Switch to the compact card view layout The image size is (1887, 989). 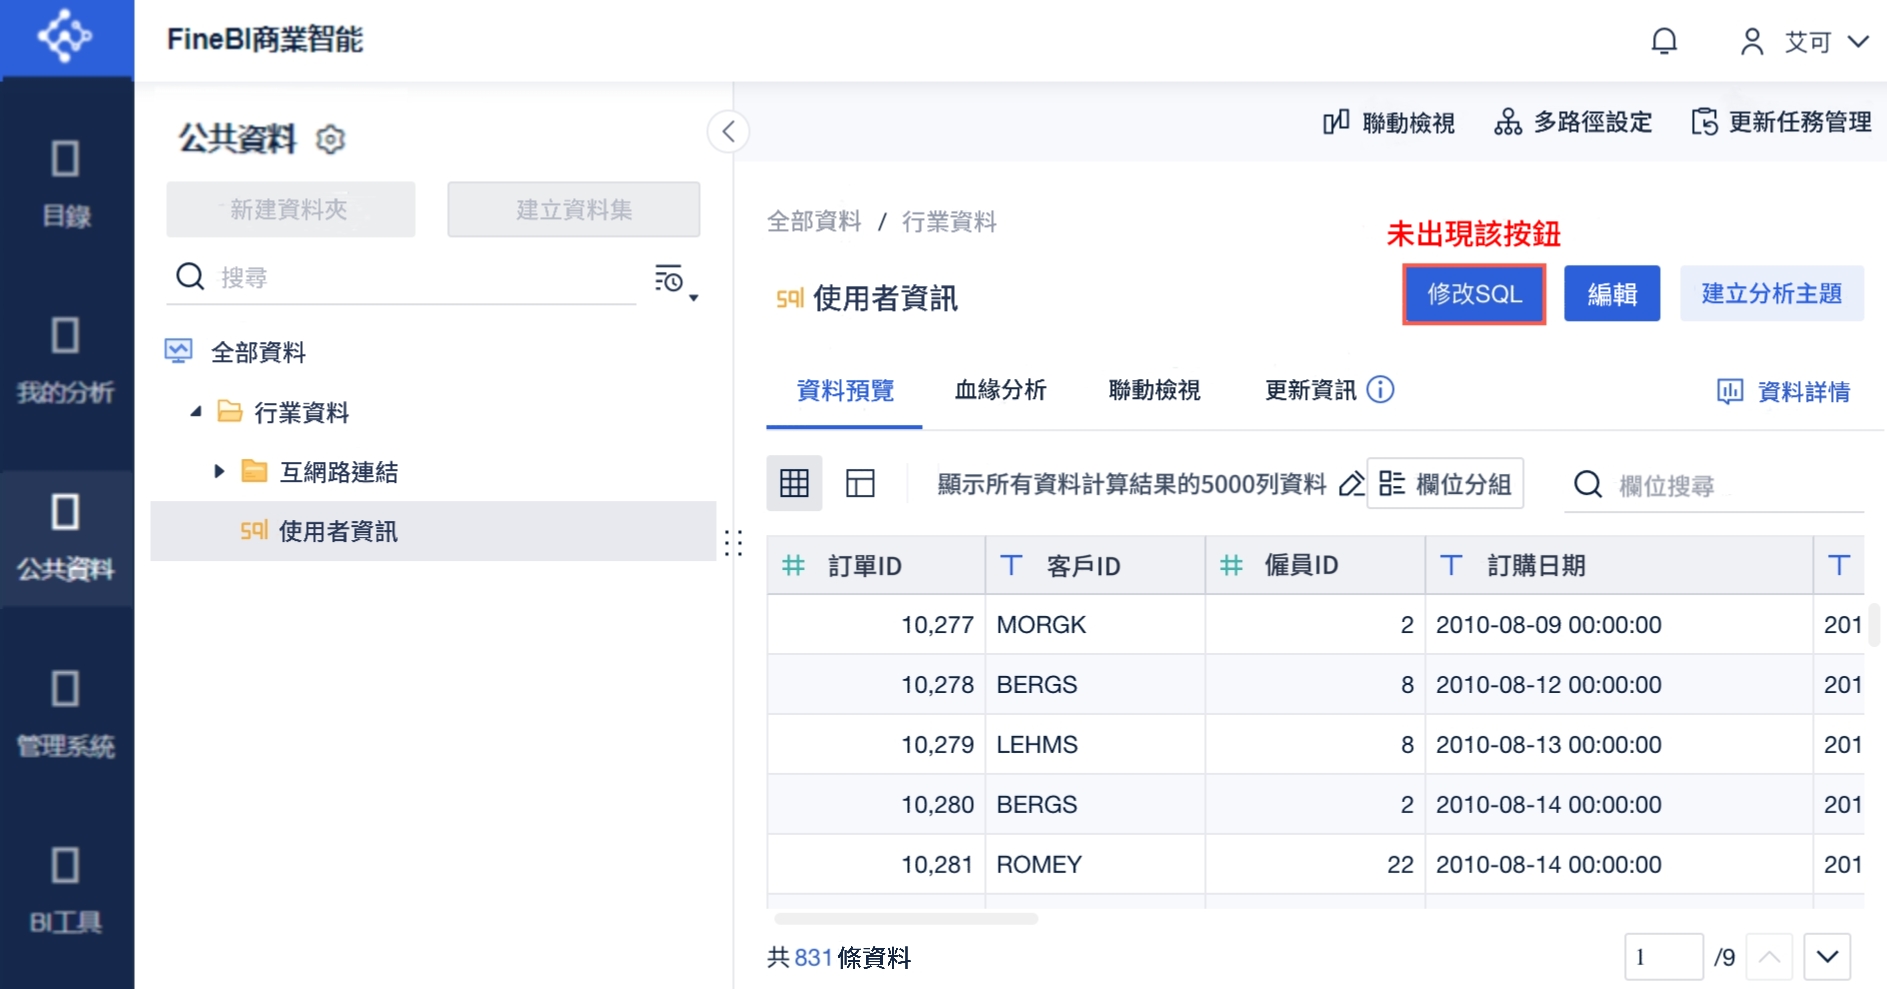point(860,483)
